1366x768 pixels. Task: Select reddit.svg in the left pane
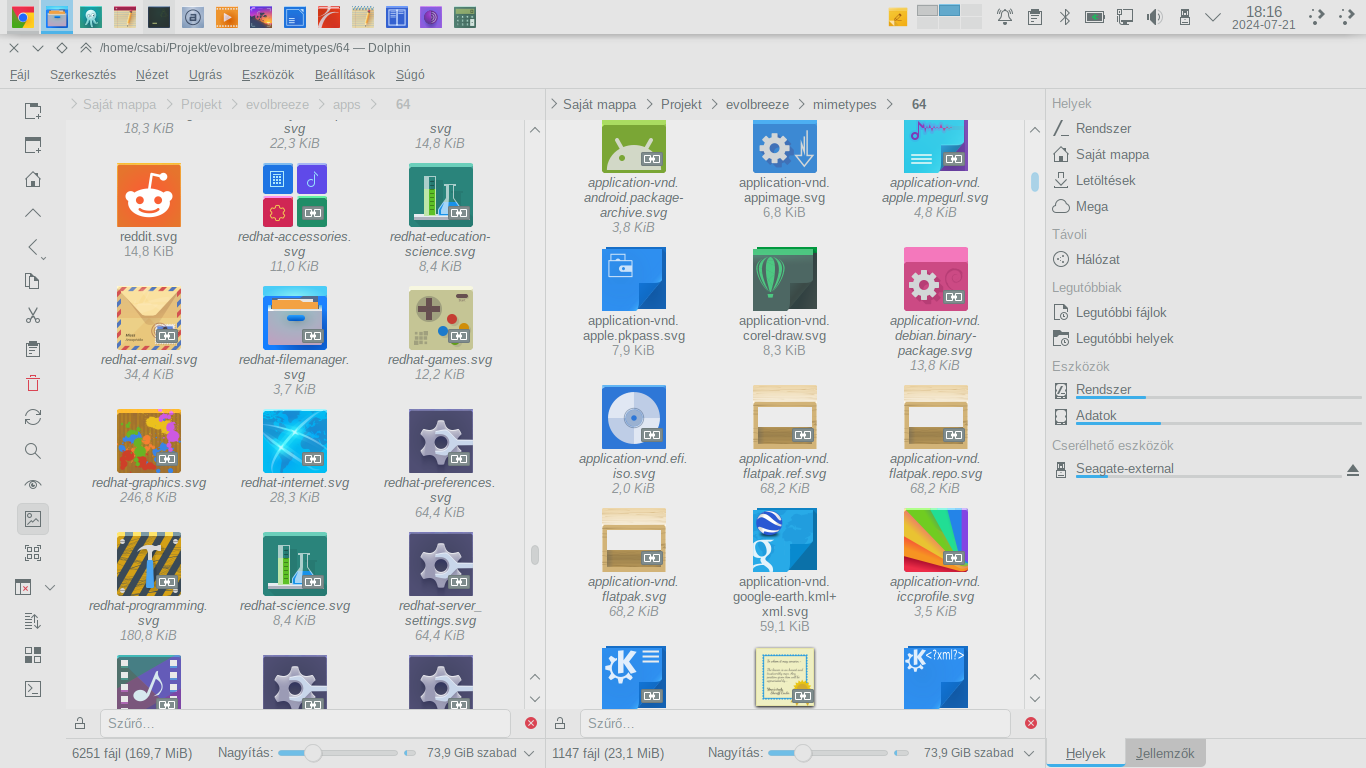click(x=149, y=211)
